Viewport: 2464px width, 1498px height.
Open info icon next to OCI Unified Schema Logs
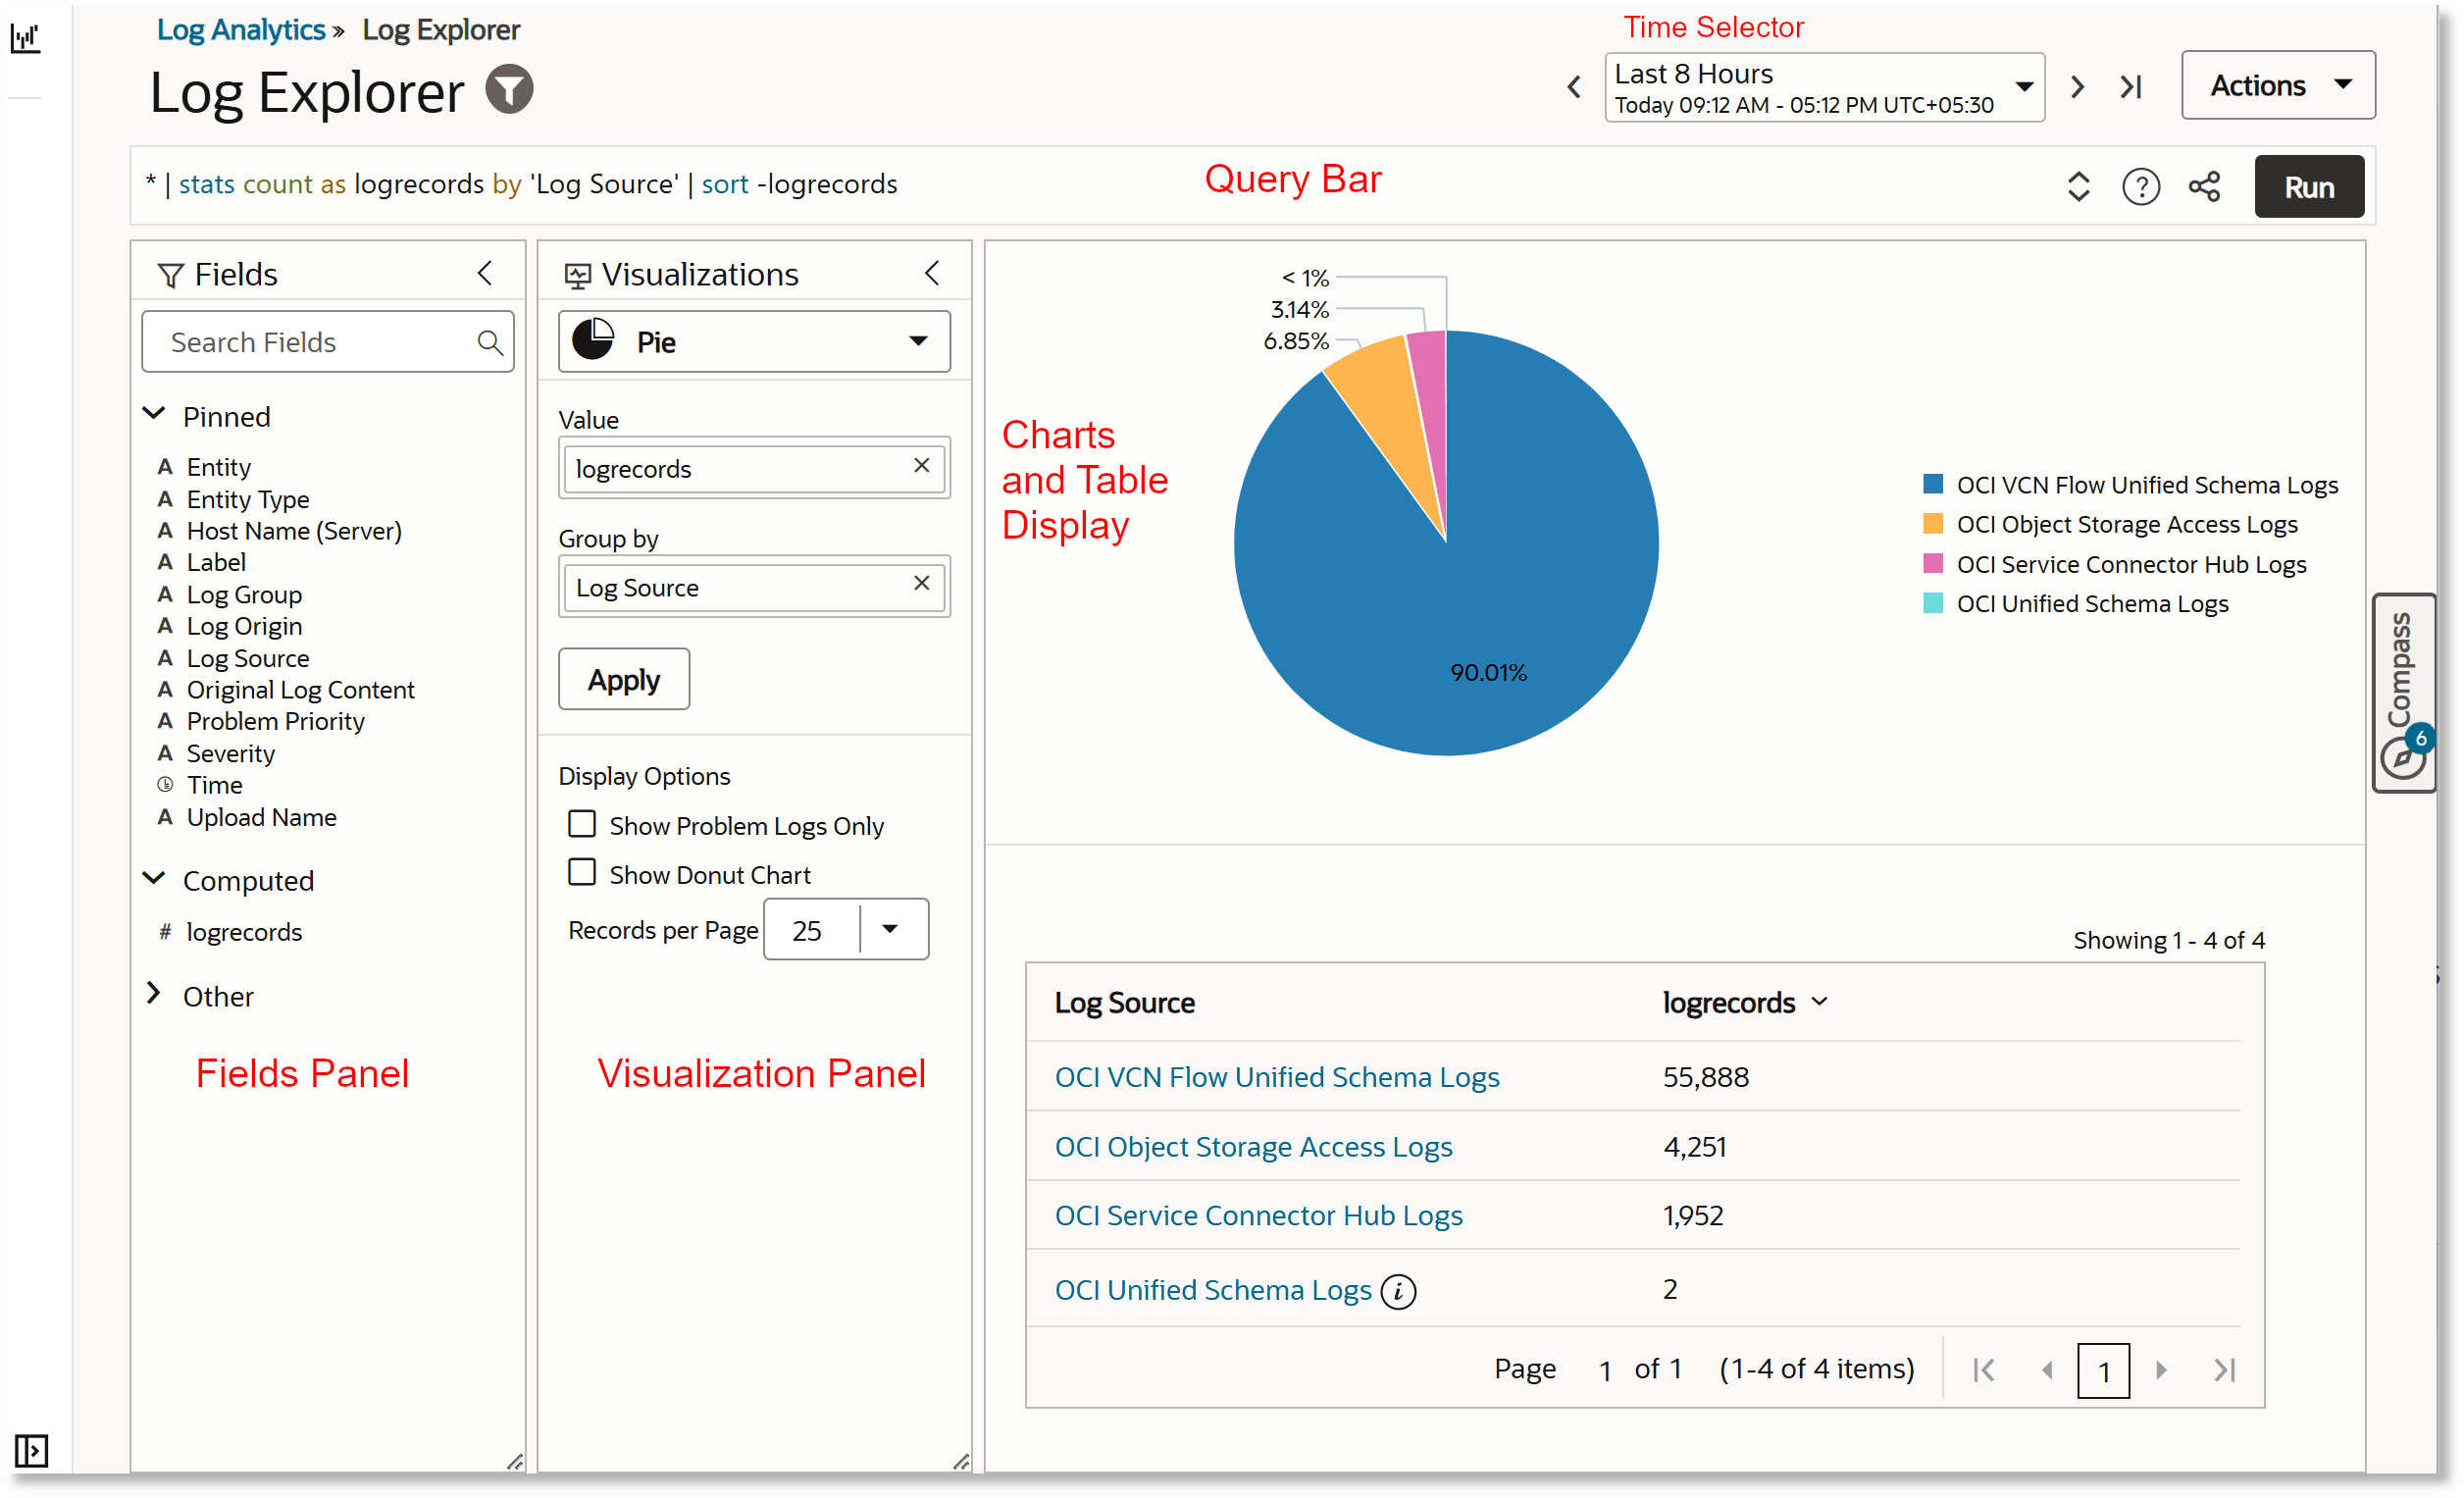click(1397, 1291)
